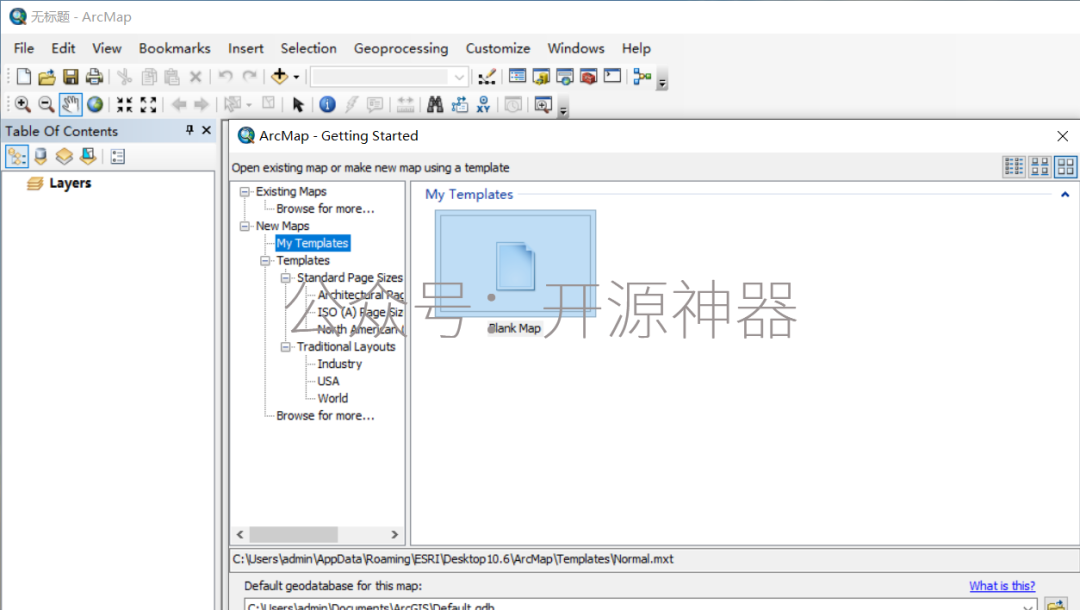Image resolution: width=1080 pixels, height=610 pixels.
Task: Print the map
Action: (x=94, y=76)
